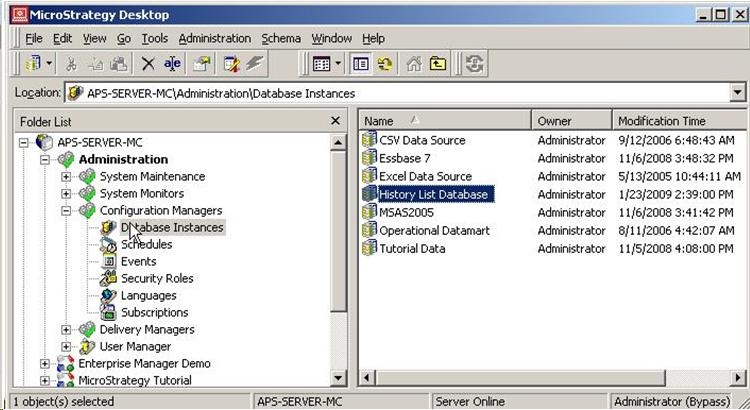750x410 pixels.
Task: Toggle the Folder List pane toolbar button
Action: coord(360,63)
